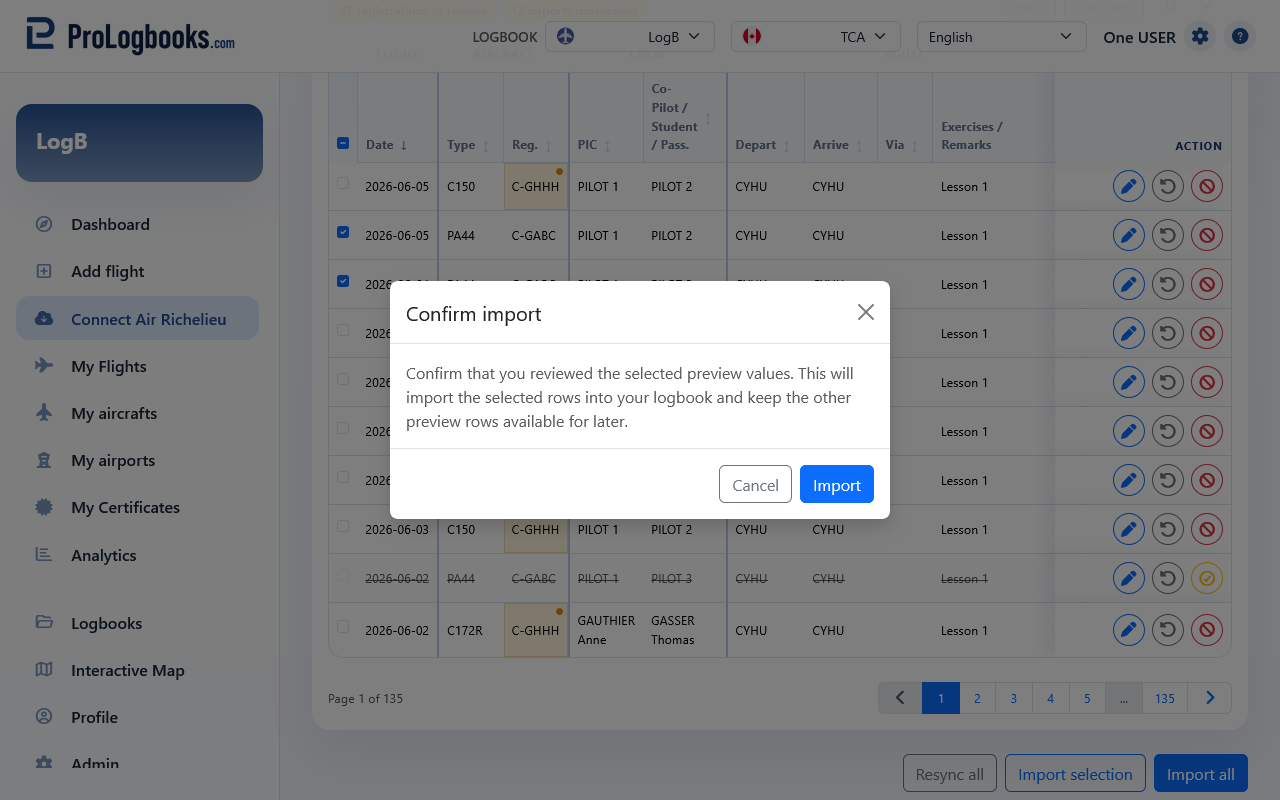Image resolution: width=1280 pixels, height=800 pixels.
Task: Click the Import all button
Action: point(1201,774)
